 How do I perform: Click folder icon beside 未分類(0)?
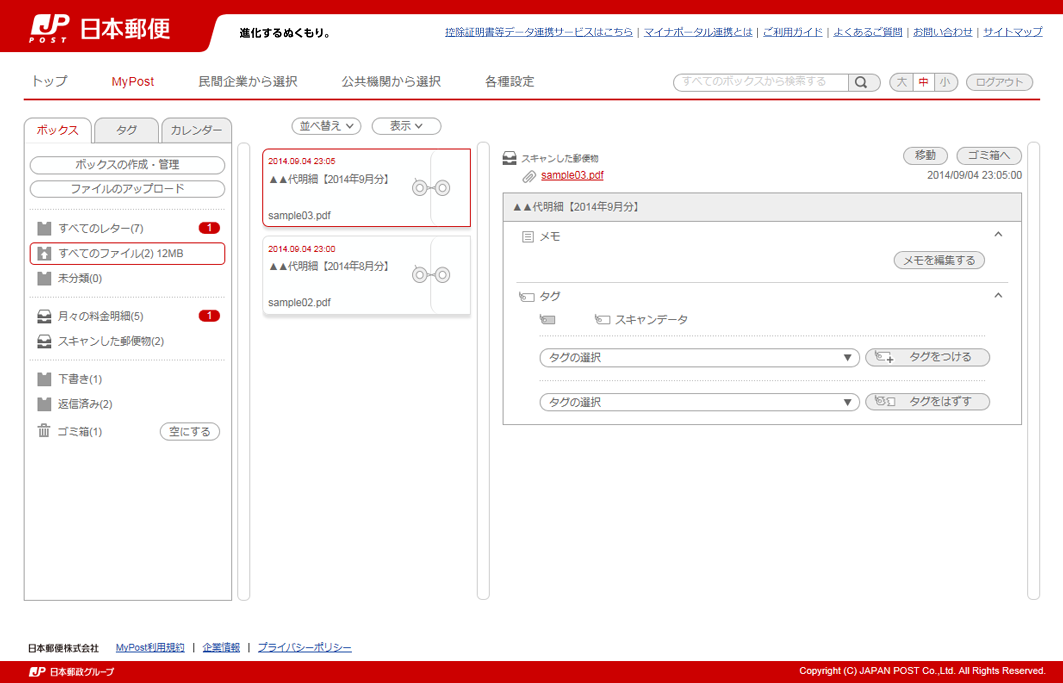click(x=44, y=278)
